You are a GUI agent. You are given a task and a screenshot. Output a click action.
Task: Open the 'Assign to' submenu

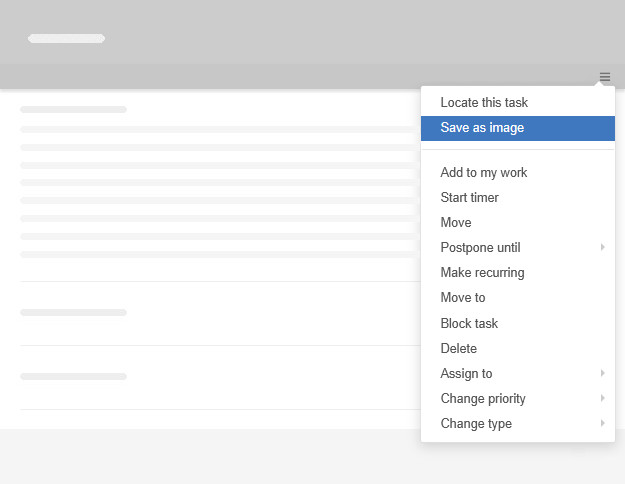pos(466,374)
